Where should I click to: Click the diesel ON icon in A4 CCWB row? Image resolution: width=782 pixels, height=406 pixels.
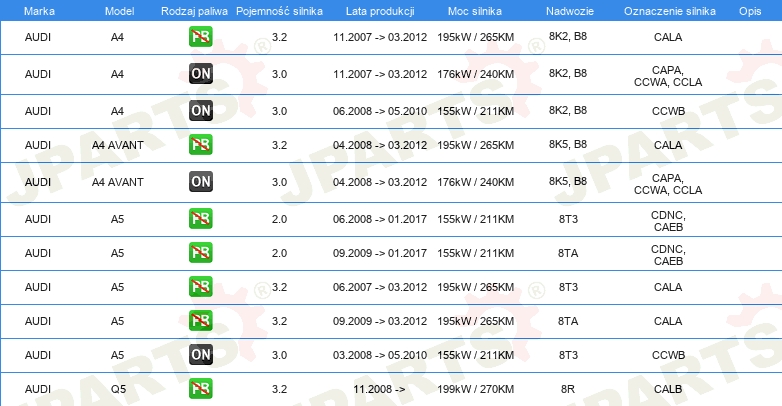(x=200, y=111)
